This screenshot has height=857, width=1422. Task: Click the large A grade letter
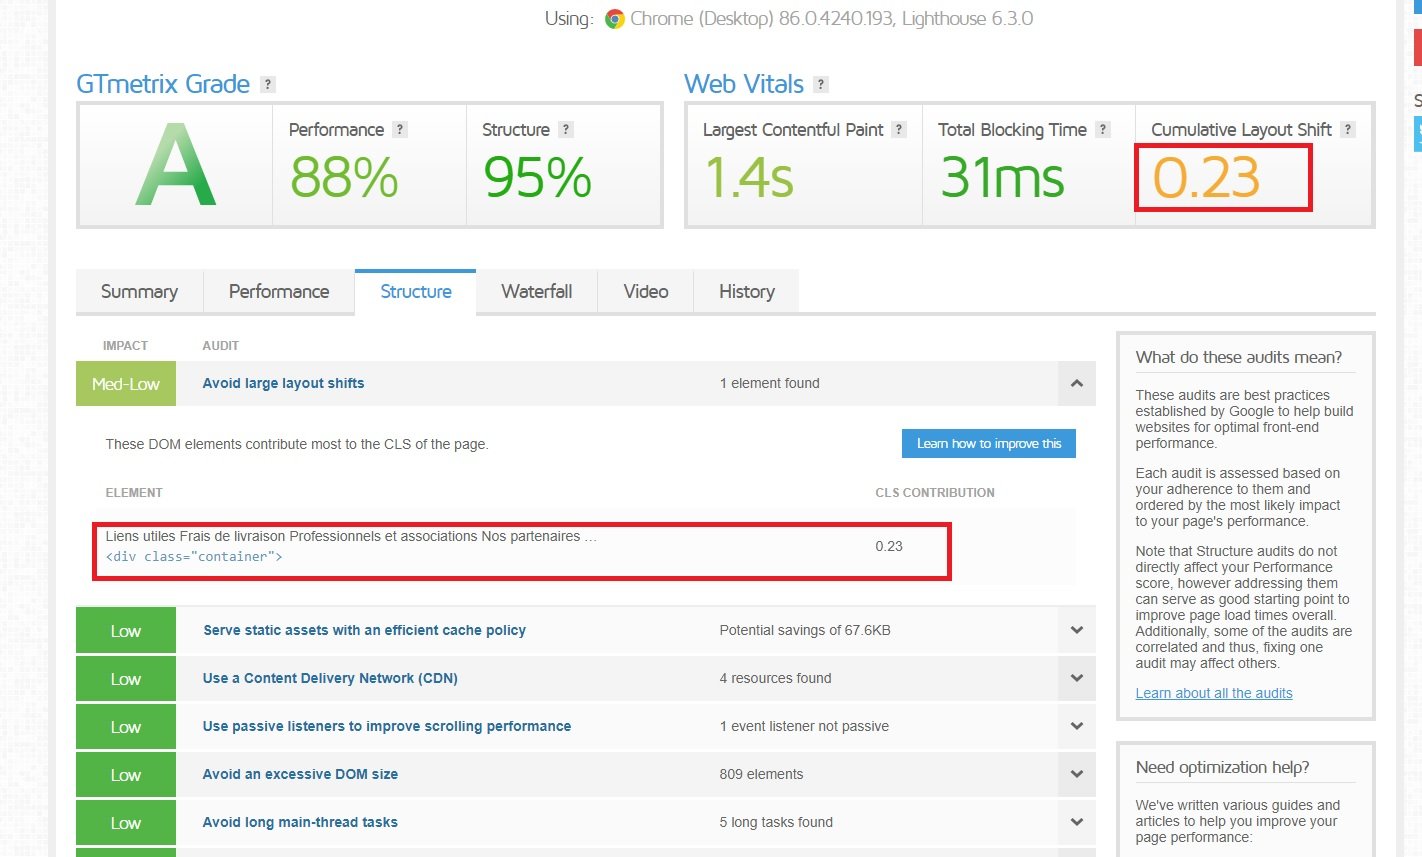pyautogui.click(x=176, y=164)
